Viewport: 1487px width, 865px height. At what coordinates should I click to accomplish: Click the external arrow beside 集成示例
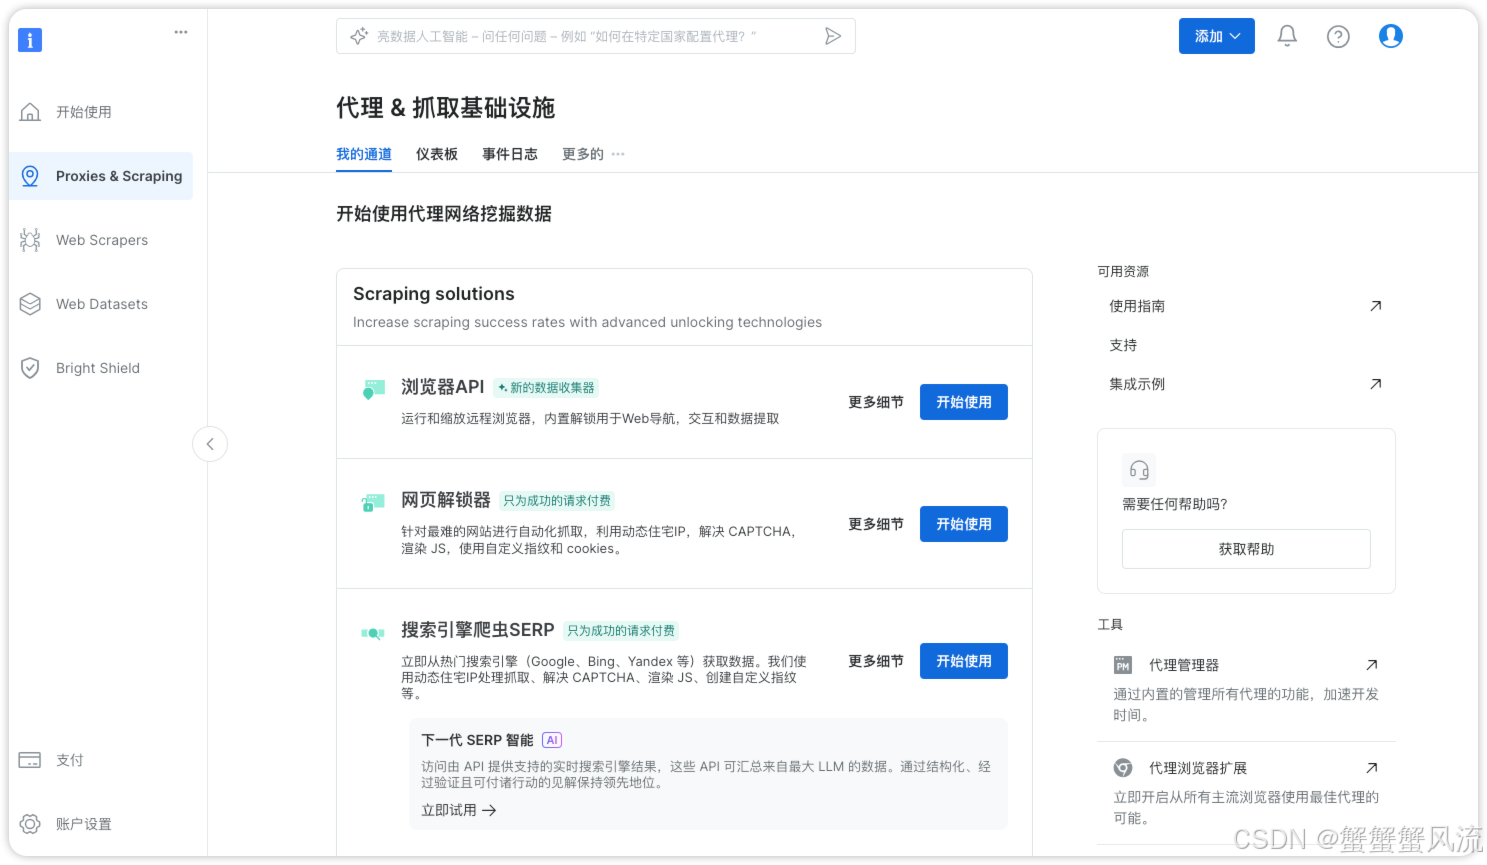1376,384
